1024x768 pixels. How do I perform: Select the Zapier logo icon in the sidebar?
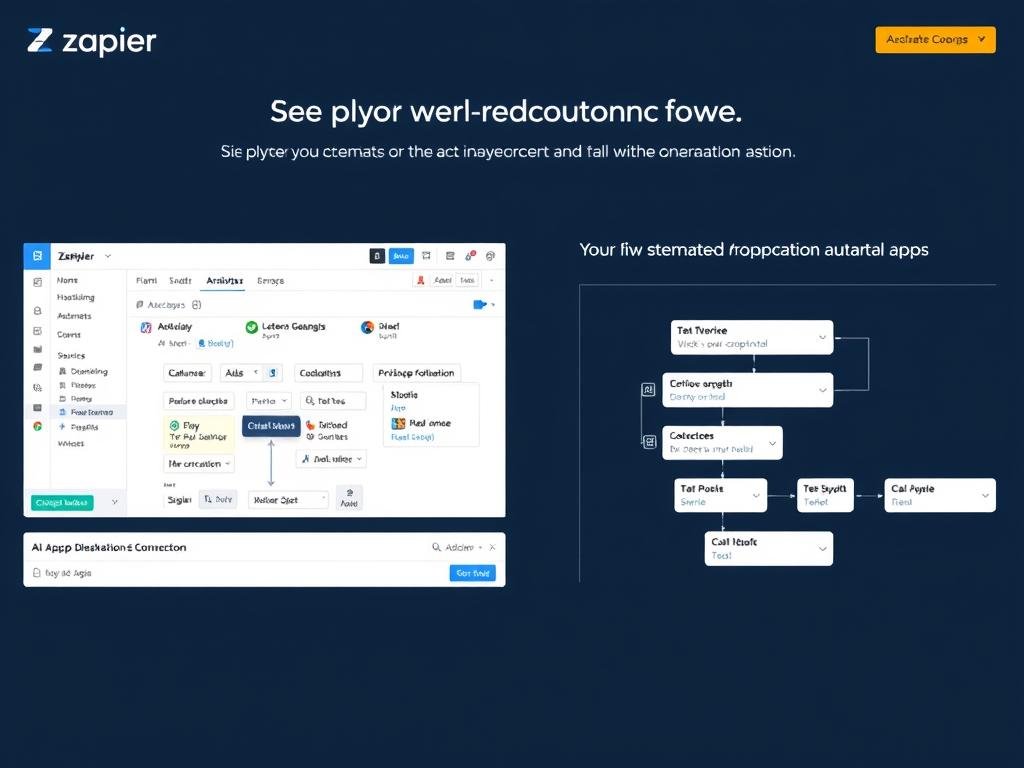pyautogui.click(x=39, y=256)
